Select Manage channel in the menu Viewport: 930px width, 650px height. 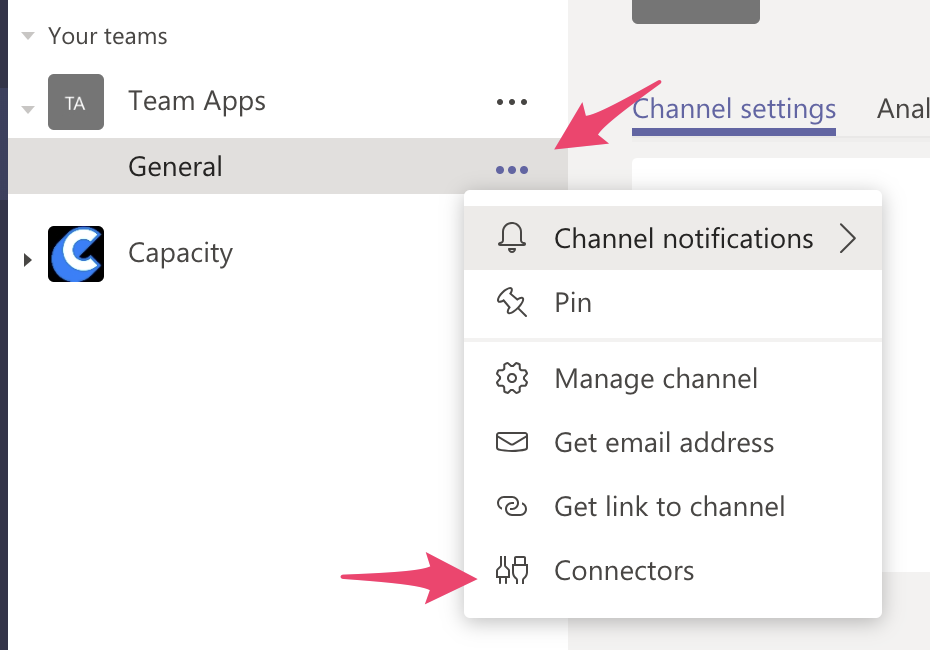pos(655,379)
